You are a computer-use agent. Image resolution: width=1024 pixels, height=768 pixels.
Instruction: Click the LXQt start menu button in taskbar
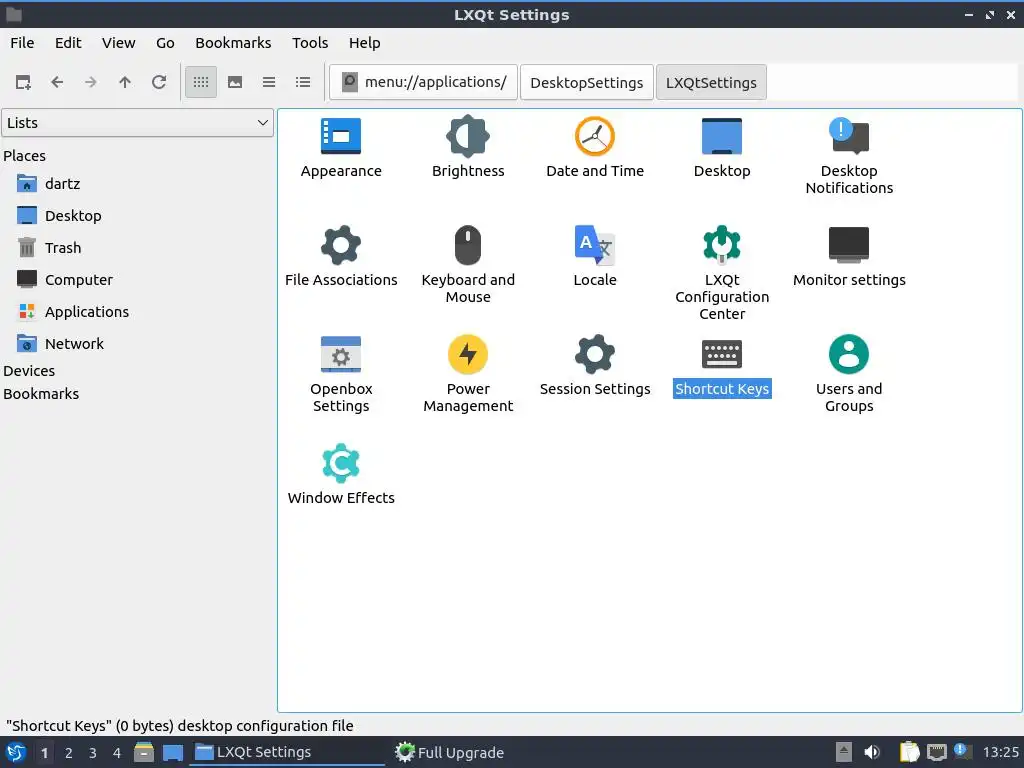[15, 752]
